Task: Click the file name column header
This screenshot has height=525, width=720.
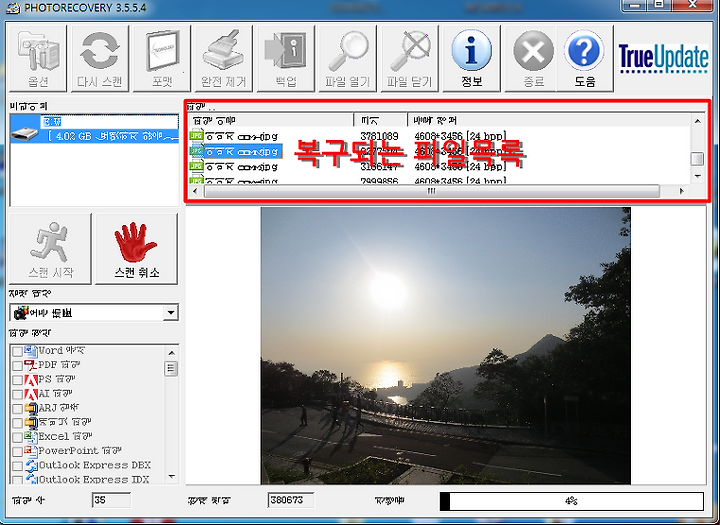Action: [x=271, y=120]
